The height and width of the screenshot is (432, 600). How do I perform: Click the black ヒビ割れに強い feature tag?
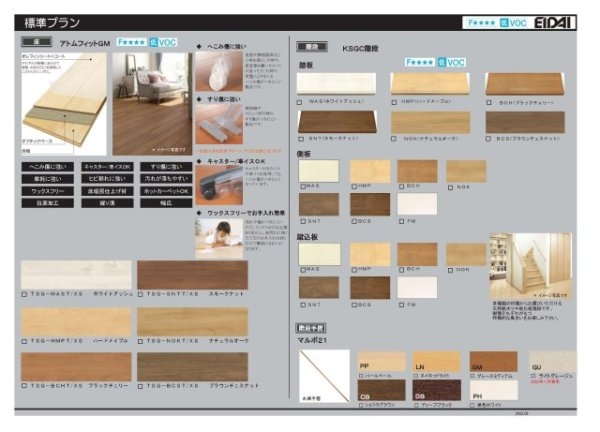point(107,179)
